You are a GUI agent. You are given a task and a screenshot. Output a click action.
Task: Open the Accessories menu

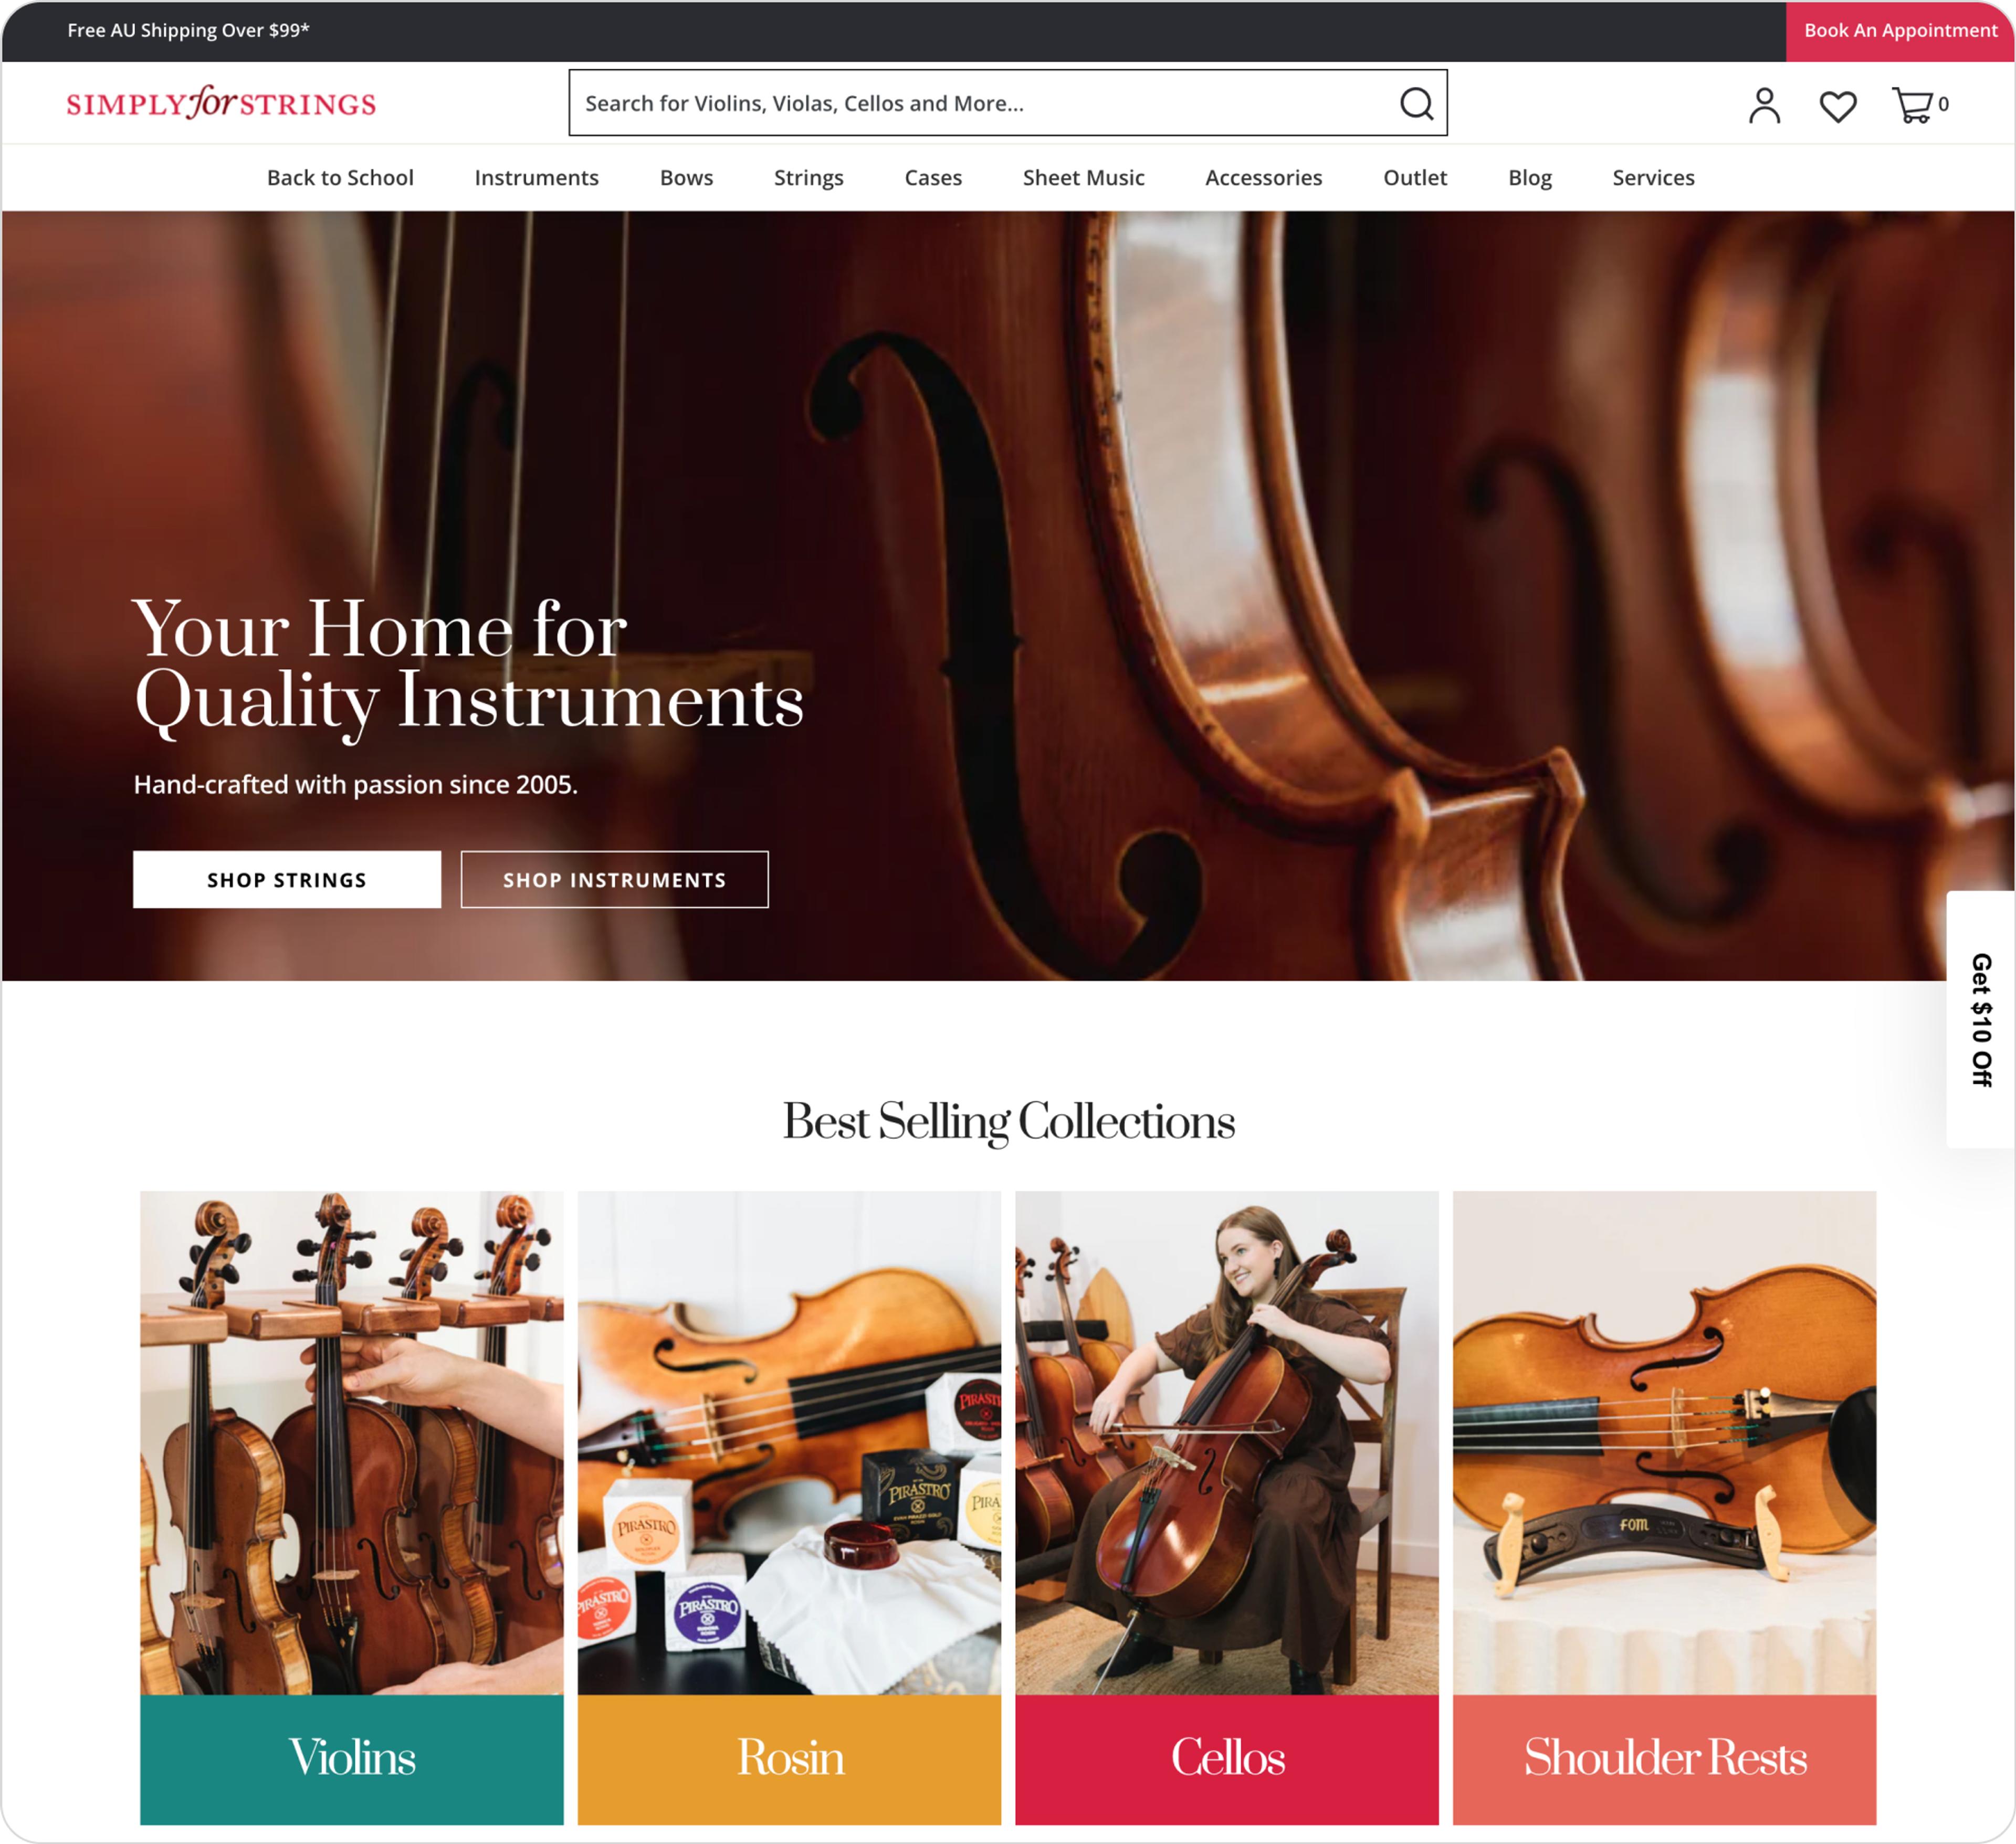pyautogui.click(x=1263, y=177)
